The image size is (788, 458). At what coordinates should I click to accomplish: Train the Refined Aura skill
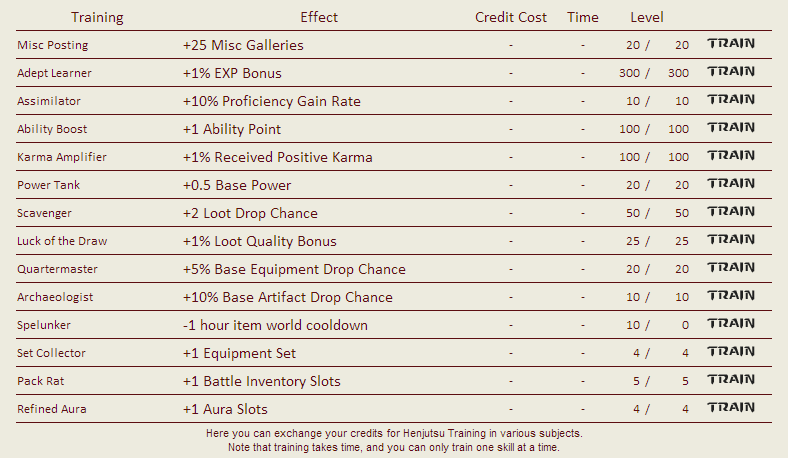pos(731,408)
